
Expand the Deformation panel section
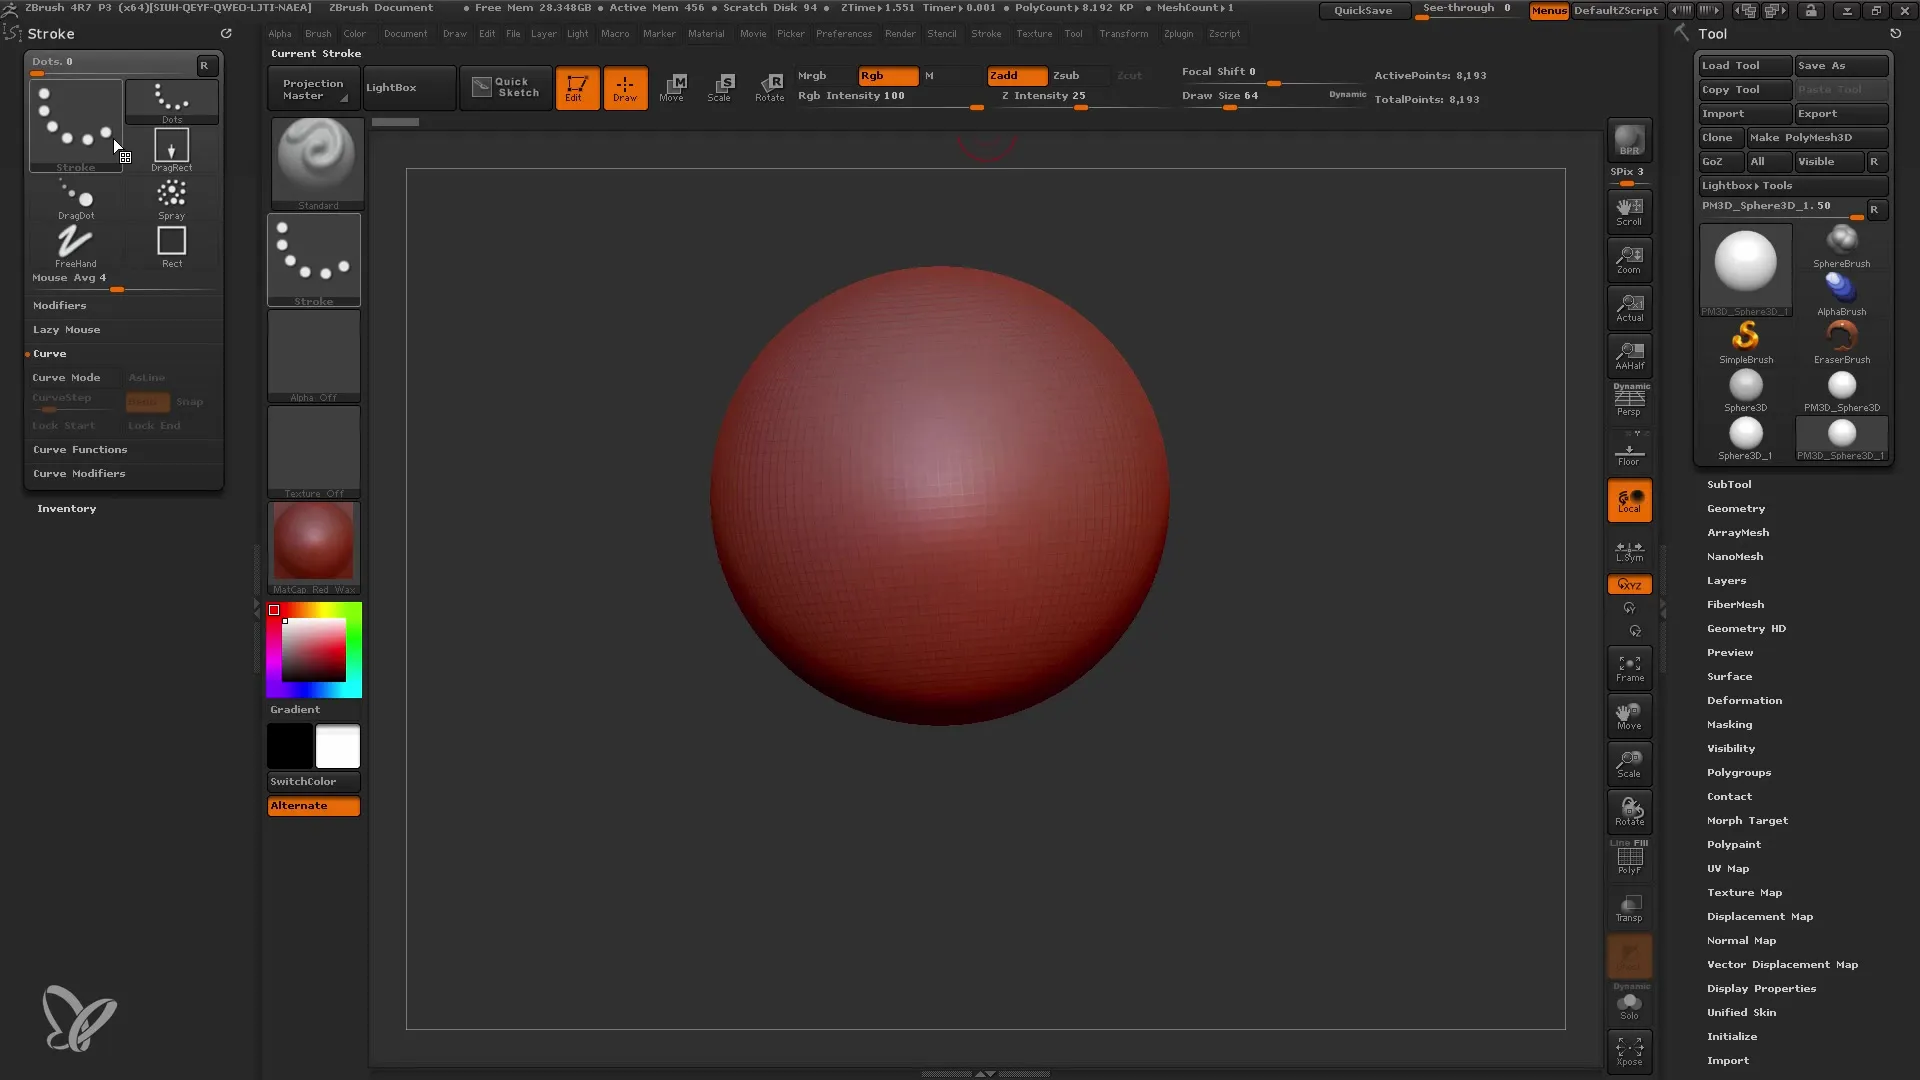[x=1743, y=699]
